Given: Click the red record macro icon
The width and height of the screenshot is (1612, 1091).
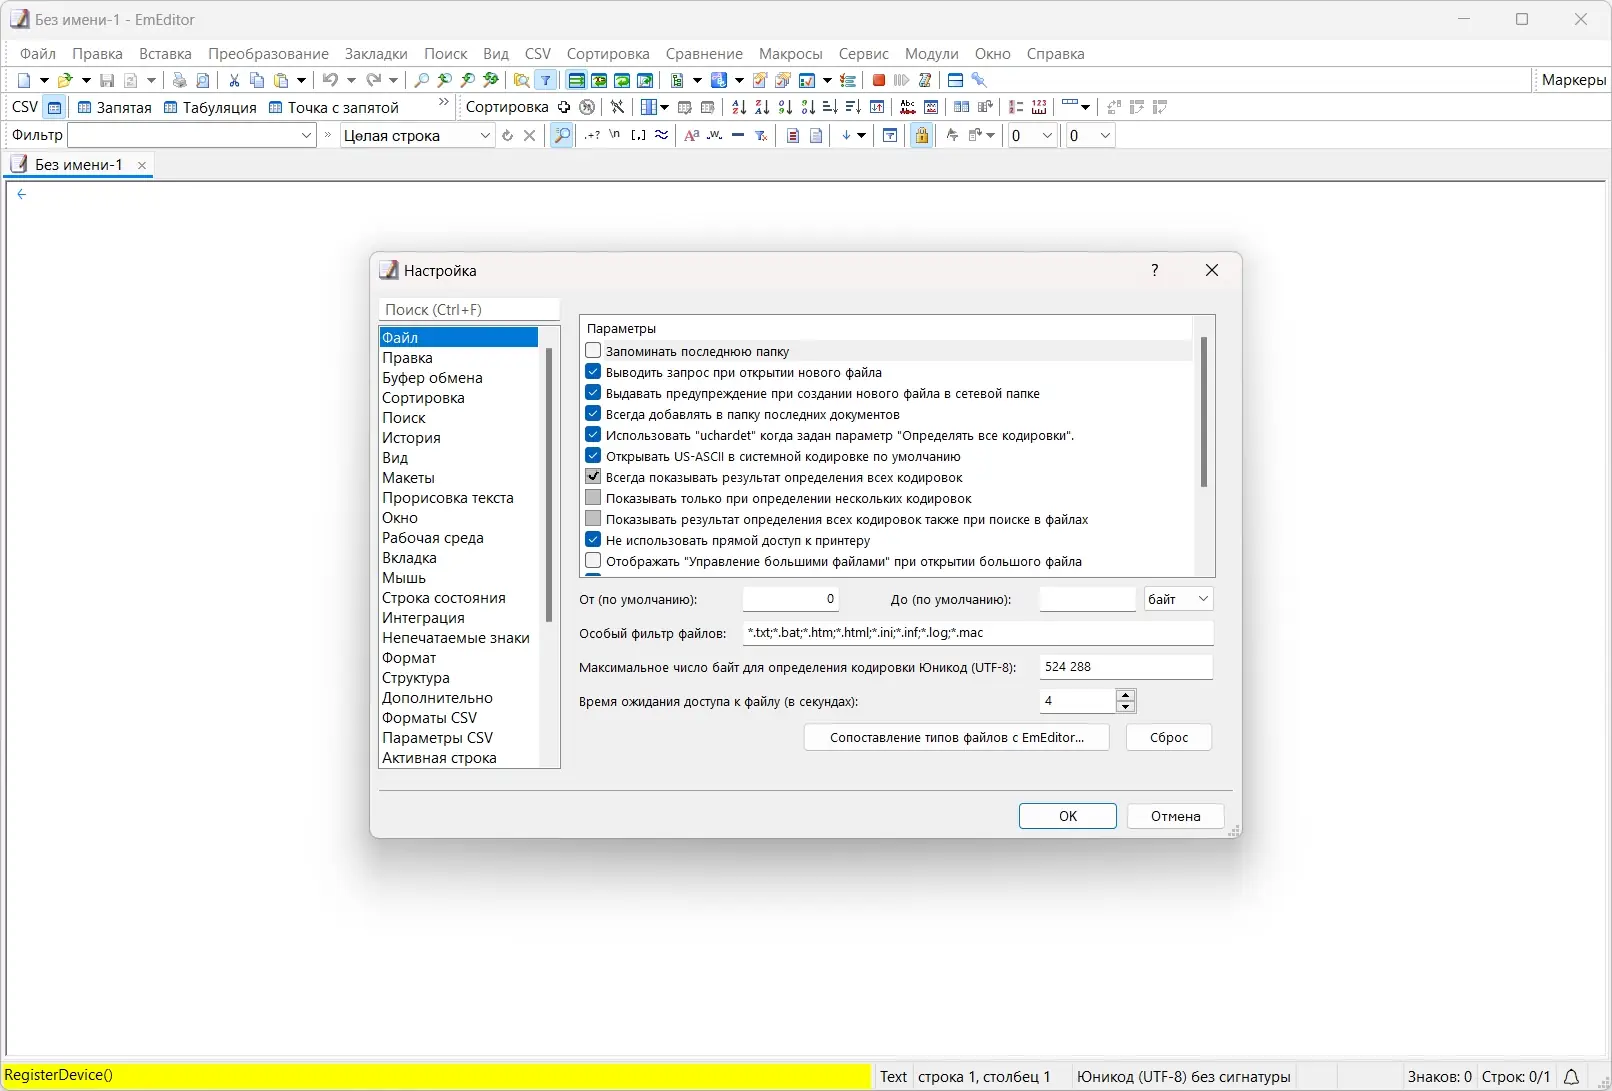Looking at the screenshot, I should (879, 80).
